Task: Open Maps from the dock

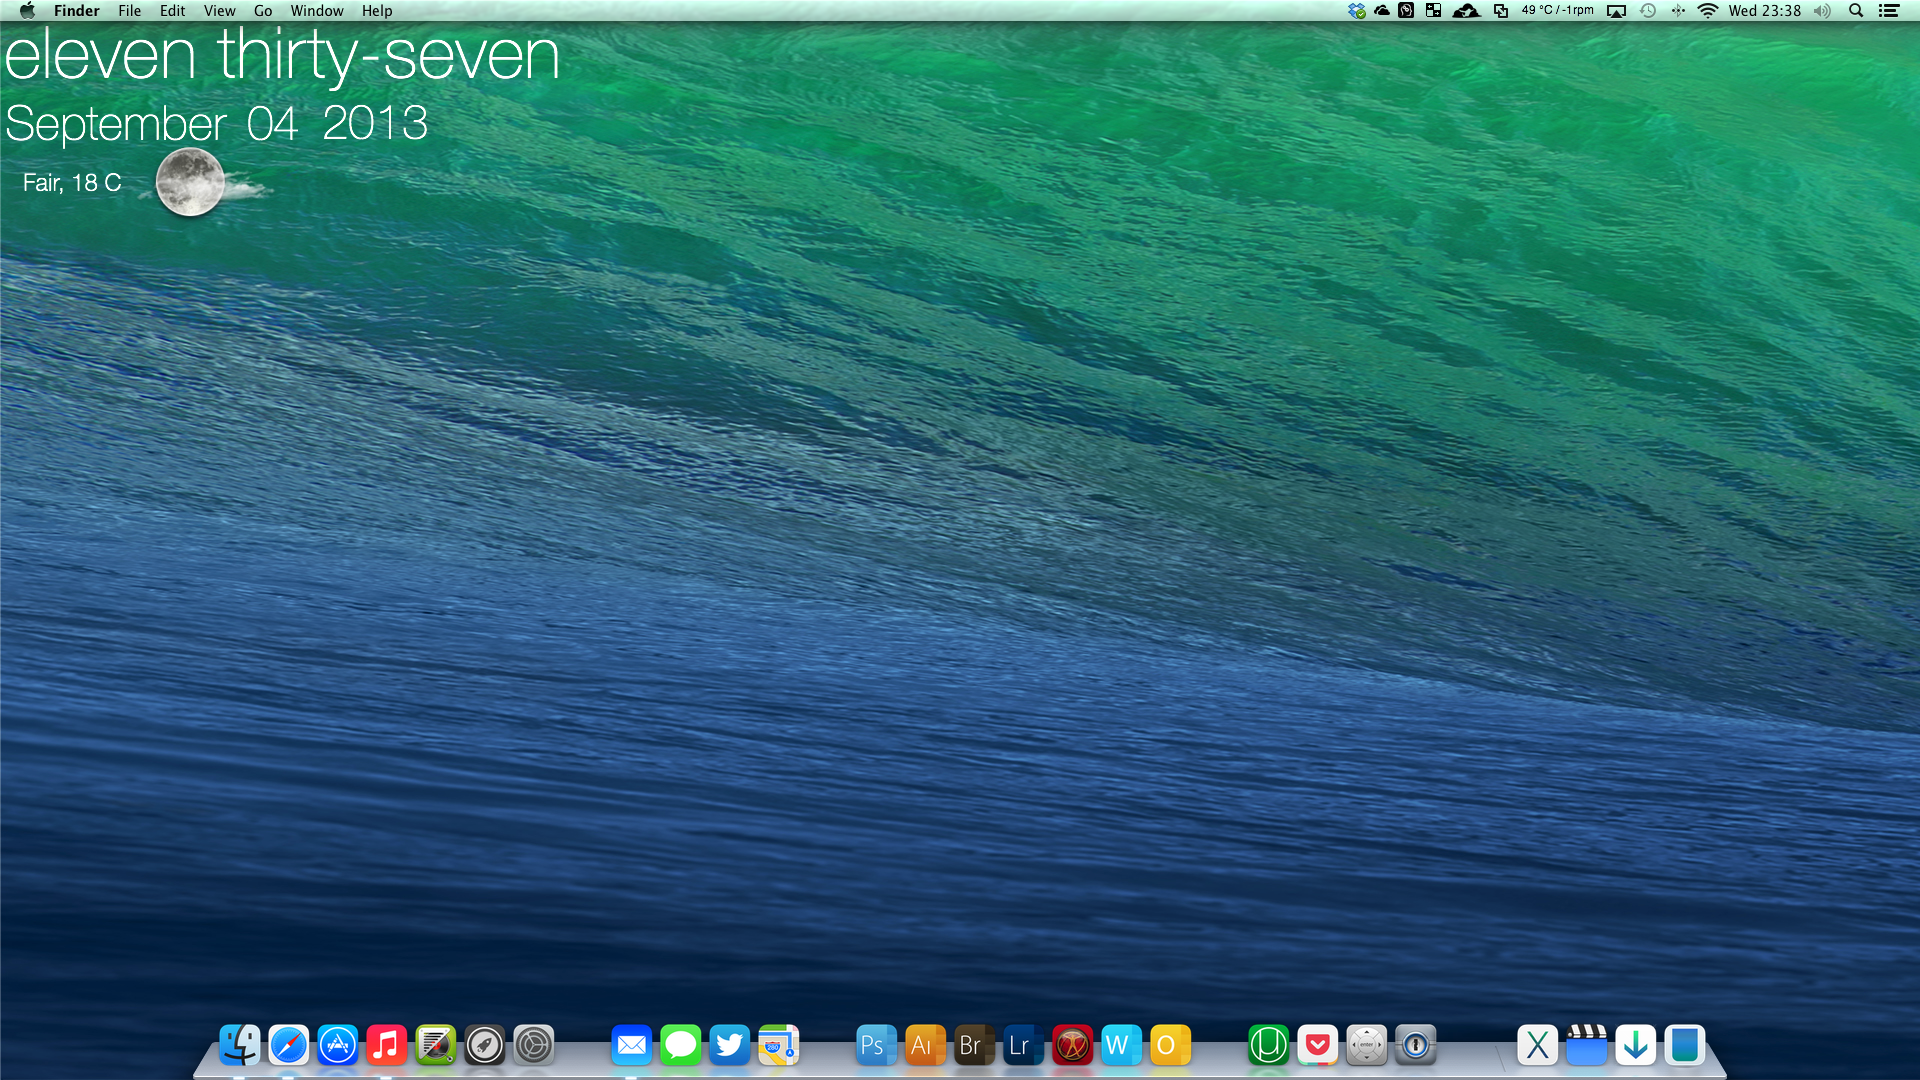Action: (779, 1045)
